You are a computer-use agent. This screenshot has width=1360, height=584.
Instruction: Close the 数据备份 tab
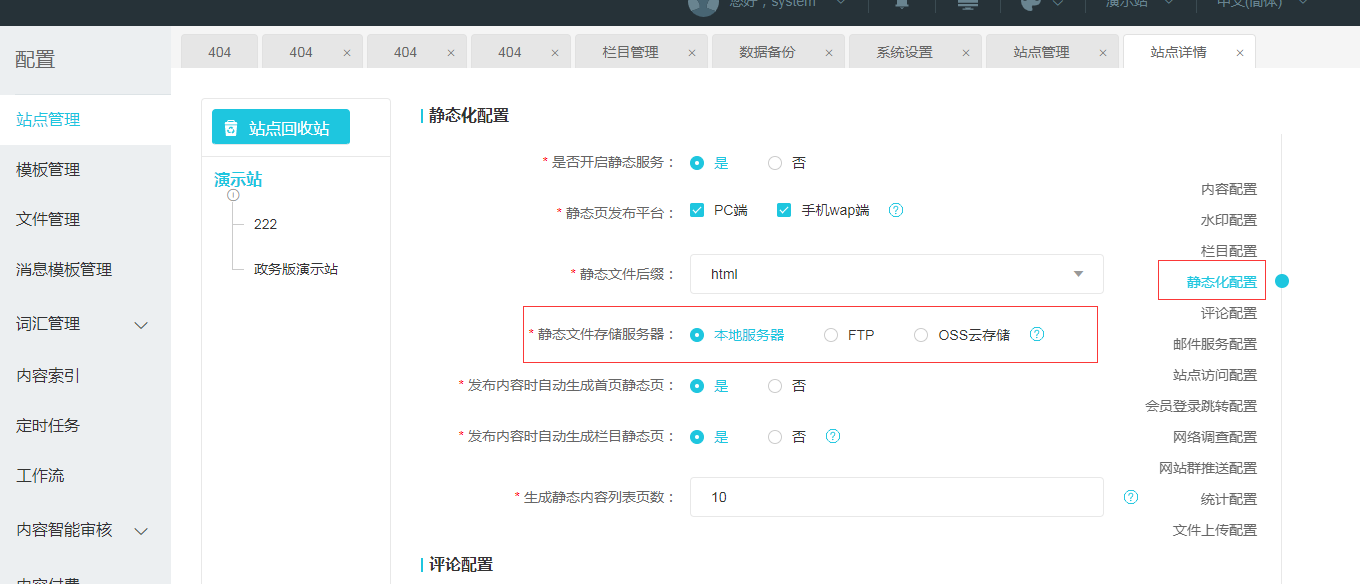(828, 53)
